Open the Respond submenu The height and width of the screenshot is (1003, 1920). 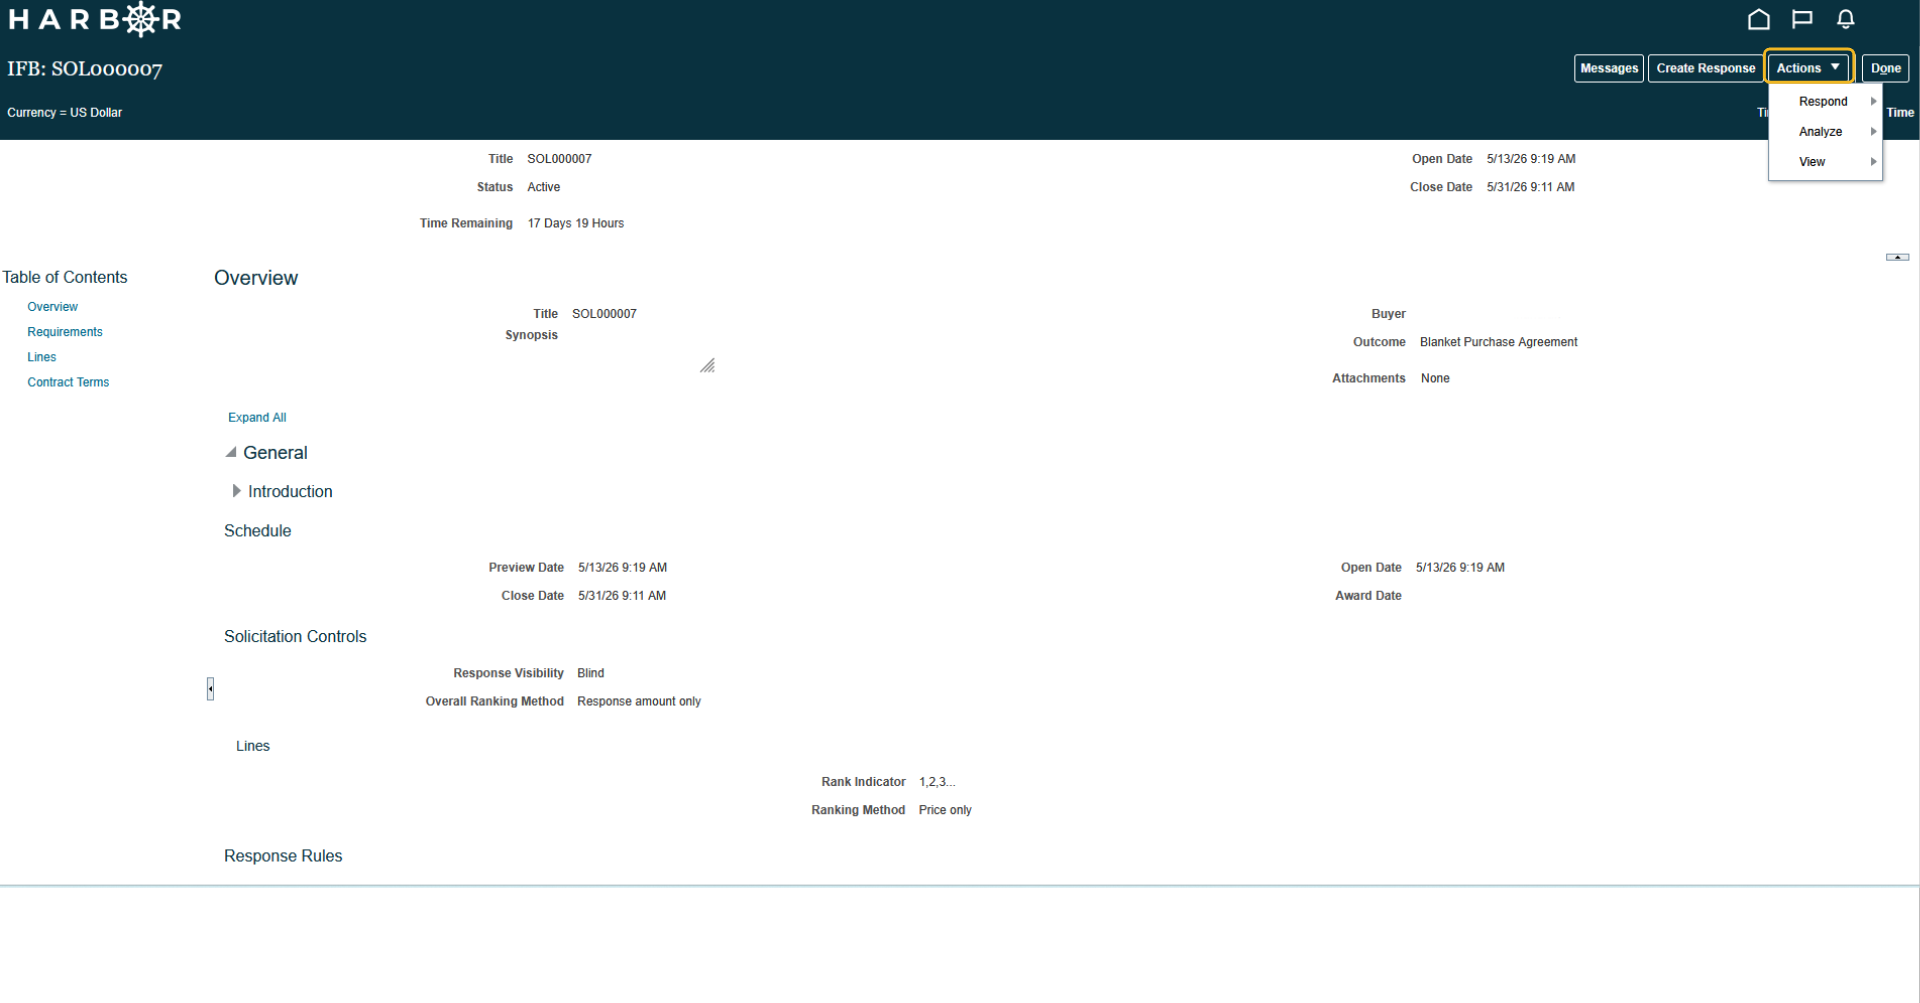(1825, 101)
